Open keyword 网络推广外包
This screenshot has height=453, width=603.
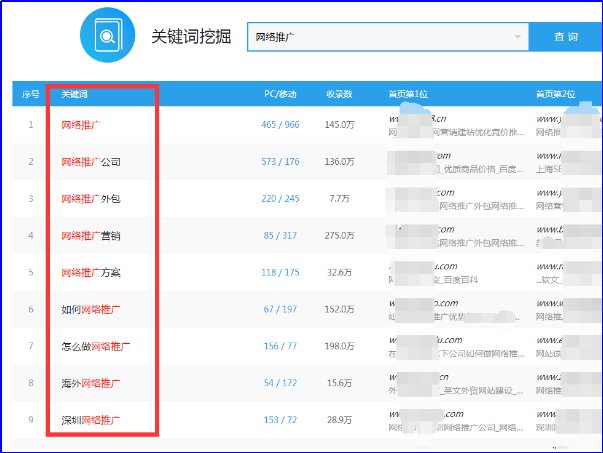(x=91, y=198)
